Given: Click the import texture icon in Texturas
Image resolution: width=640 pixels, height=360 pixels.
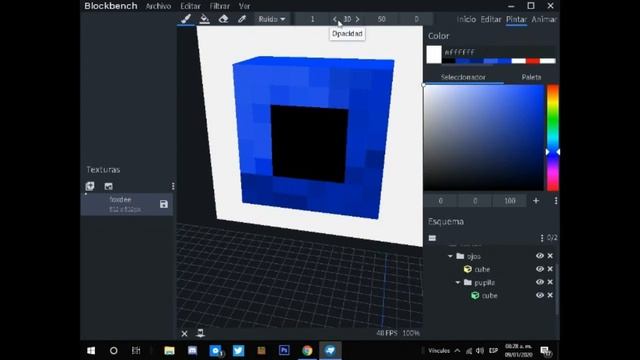Looking at the screenshot, I should tap(90, 186).
